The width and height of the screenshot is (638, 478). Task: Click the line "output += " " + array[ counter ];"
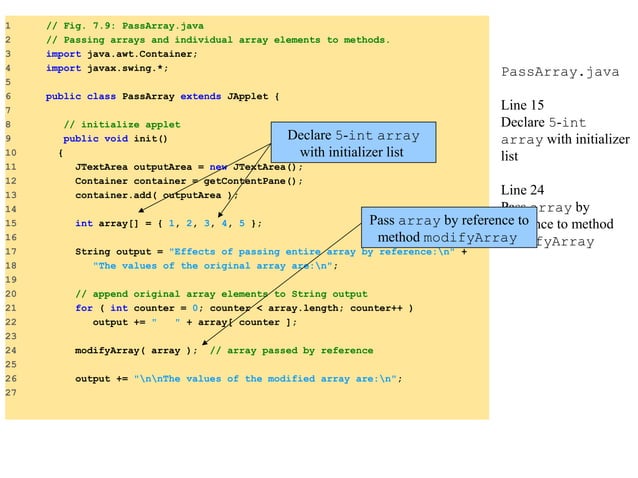point(195,323)
